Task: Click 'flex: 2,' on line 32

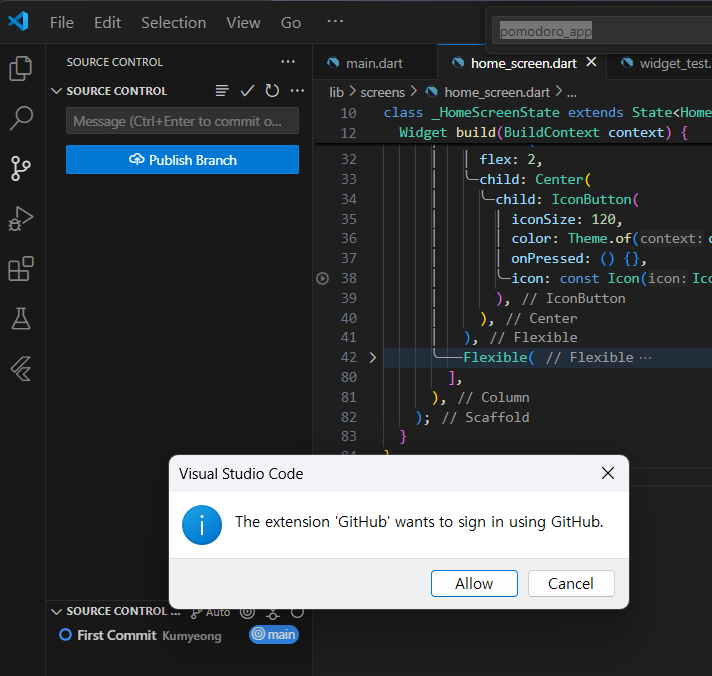Action: coord(511,159)
